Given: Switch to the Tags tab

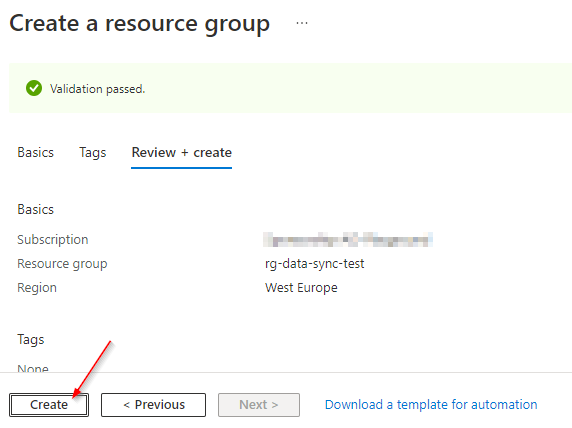Looking at the screenshot, I should 93,153.
